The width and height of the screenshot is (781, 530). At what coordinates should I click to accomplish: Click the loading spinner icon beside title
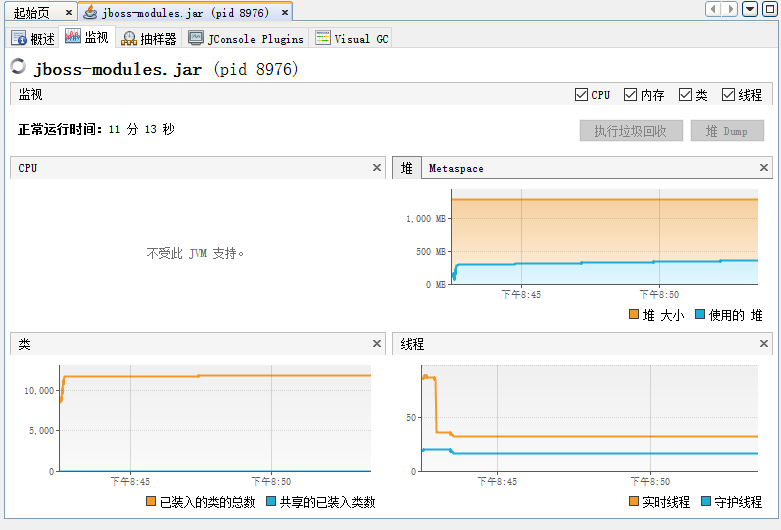(x=18, y=66)
